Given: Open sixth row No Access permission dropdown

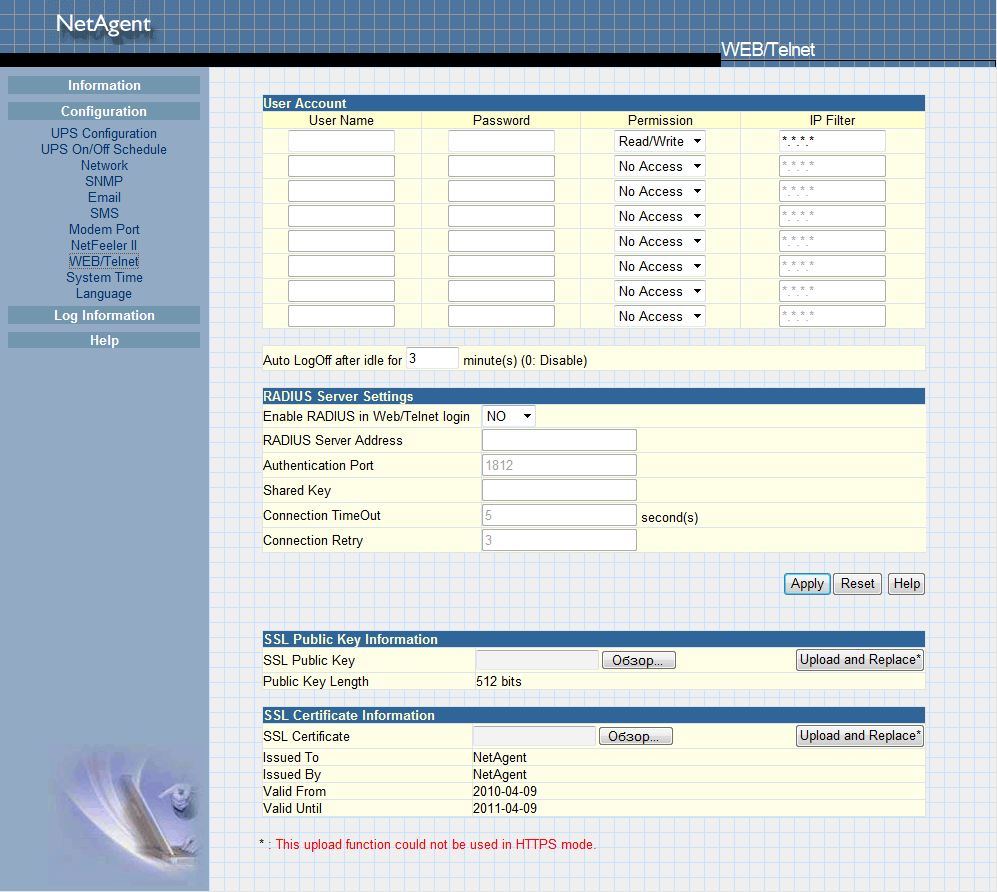Looking at the screenshot, I should (660, 266).
